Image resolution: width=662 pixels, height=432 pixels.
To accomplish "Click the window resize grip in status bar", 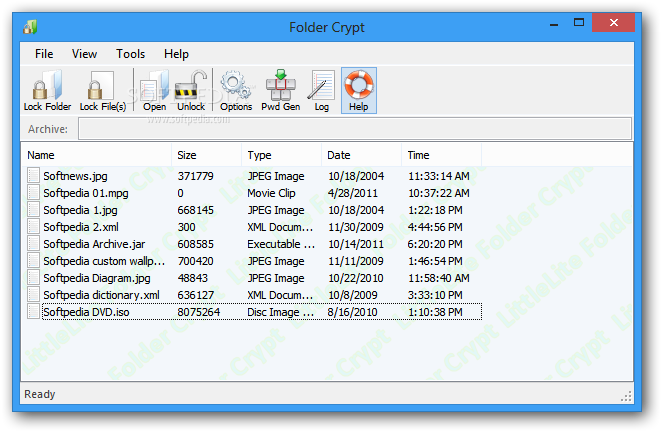I will [x=626, y=396].
